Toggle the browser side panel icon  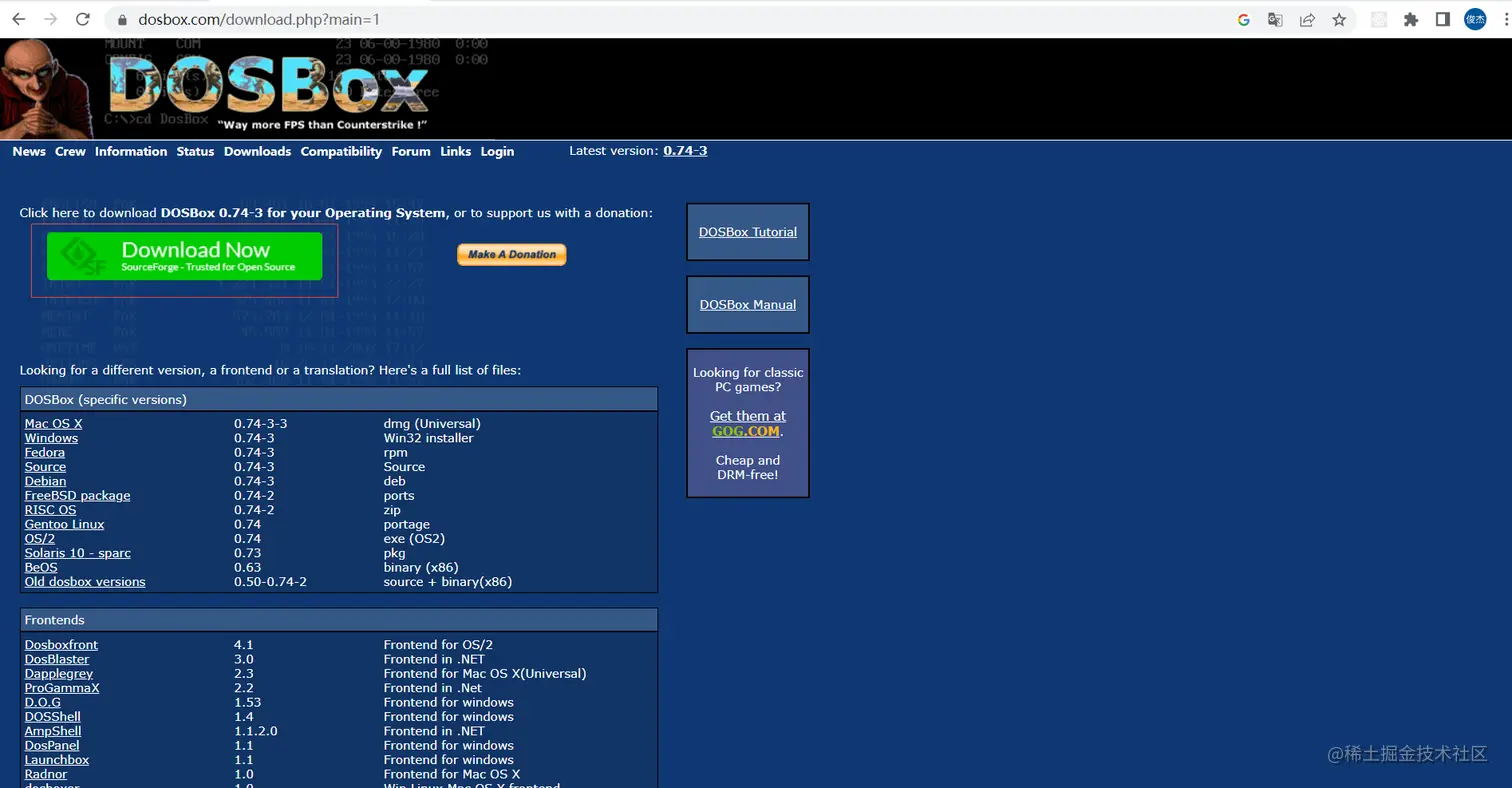point(1442,19)
